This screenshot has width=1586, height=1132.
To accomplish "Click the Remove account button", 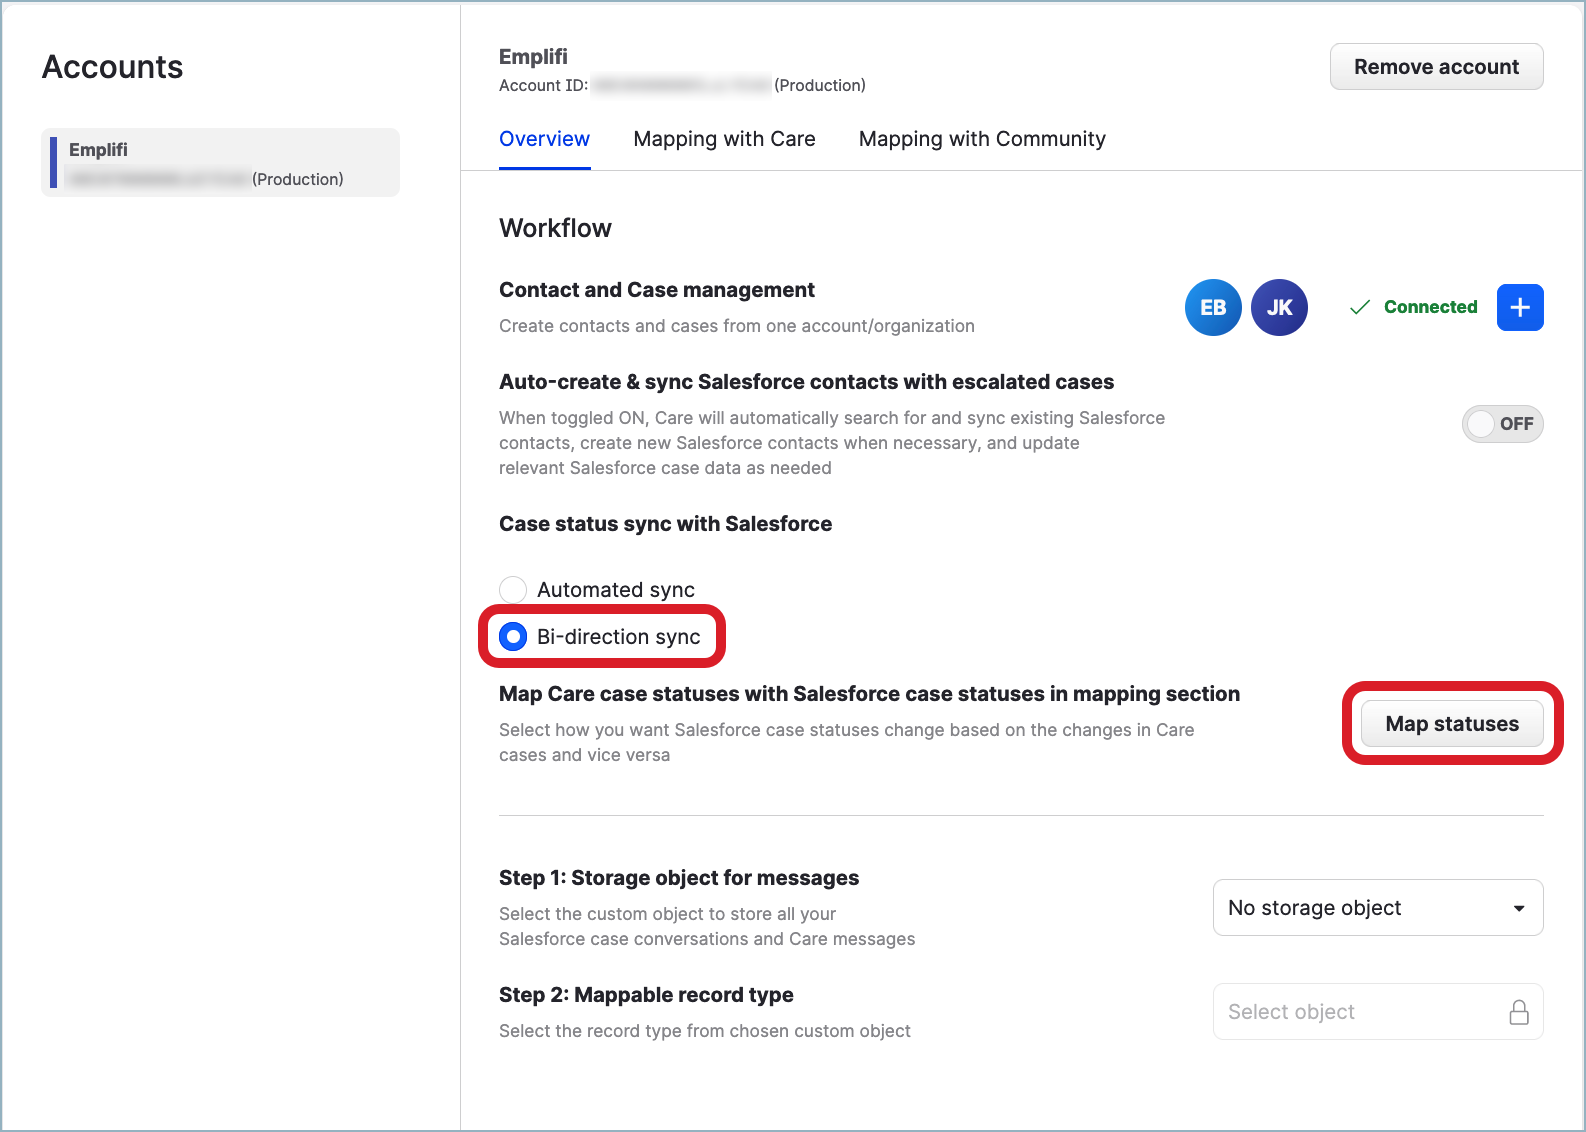I will point(1436,67).
